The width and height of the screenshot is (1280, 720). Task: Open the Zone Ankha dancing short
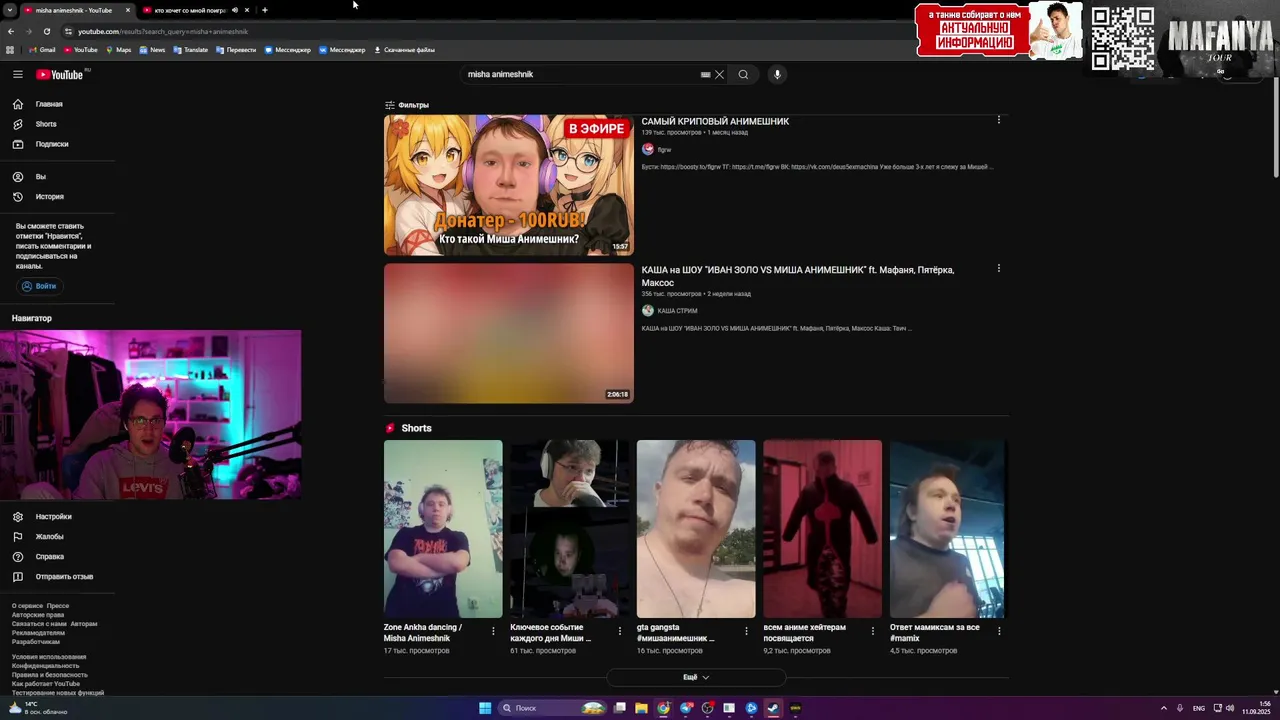coord(443,529)
